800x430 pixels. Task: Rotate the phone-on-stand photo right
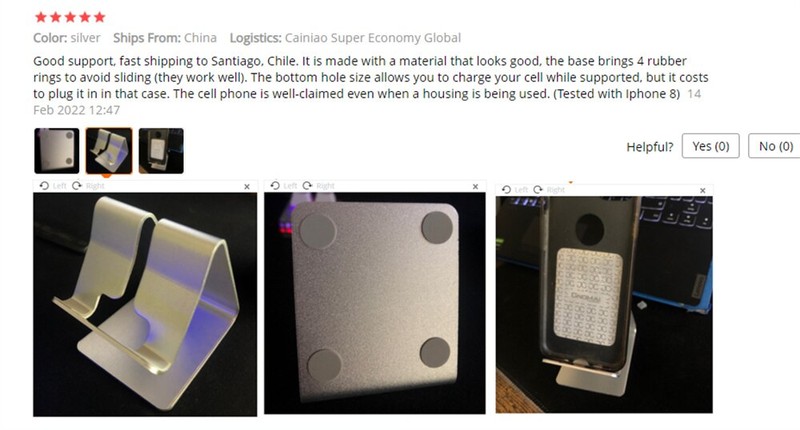click(x=549, y=190)
